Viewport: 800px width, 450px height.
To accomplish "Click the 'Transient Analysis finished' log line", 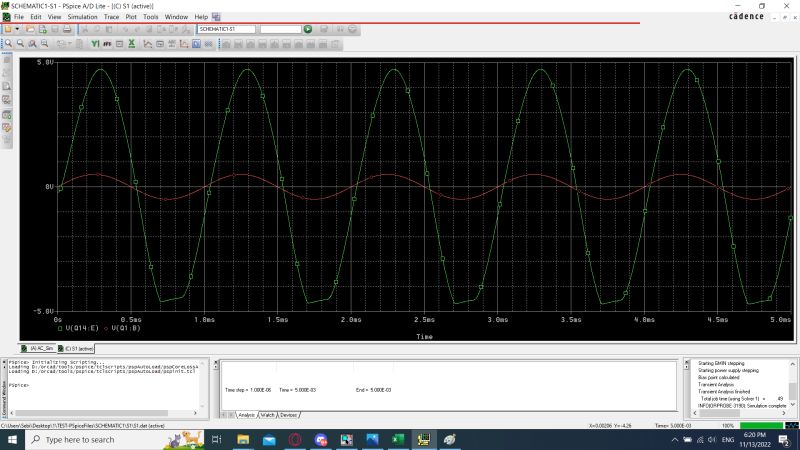I will 724,391.
